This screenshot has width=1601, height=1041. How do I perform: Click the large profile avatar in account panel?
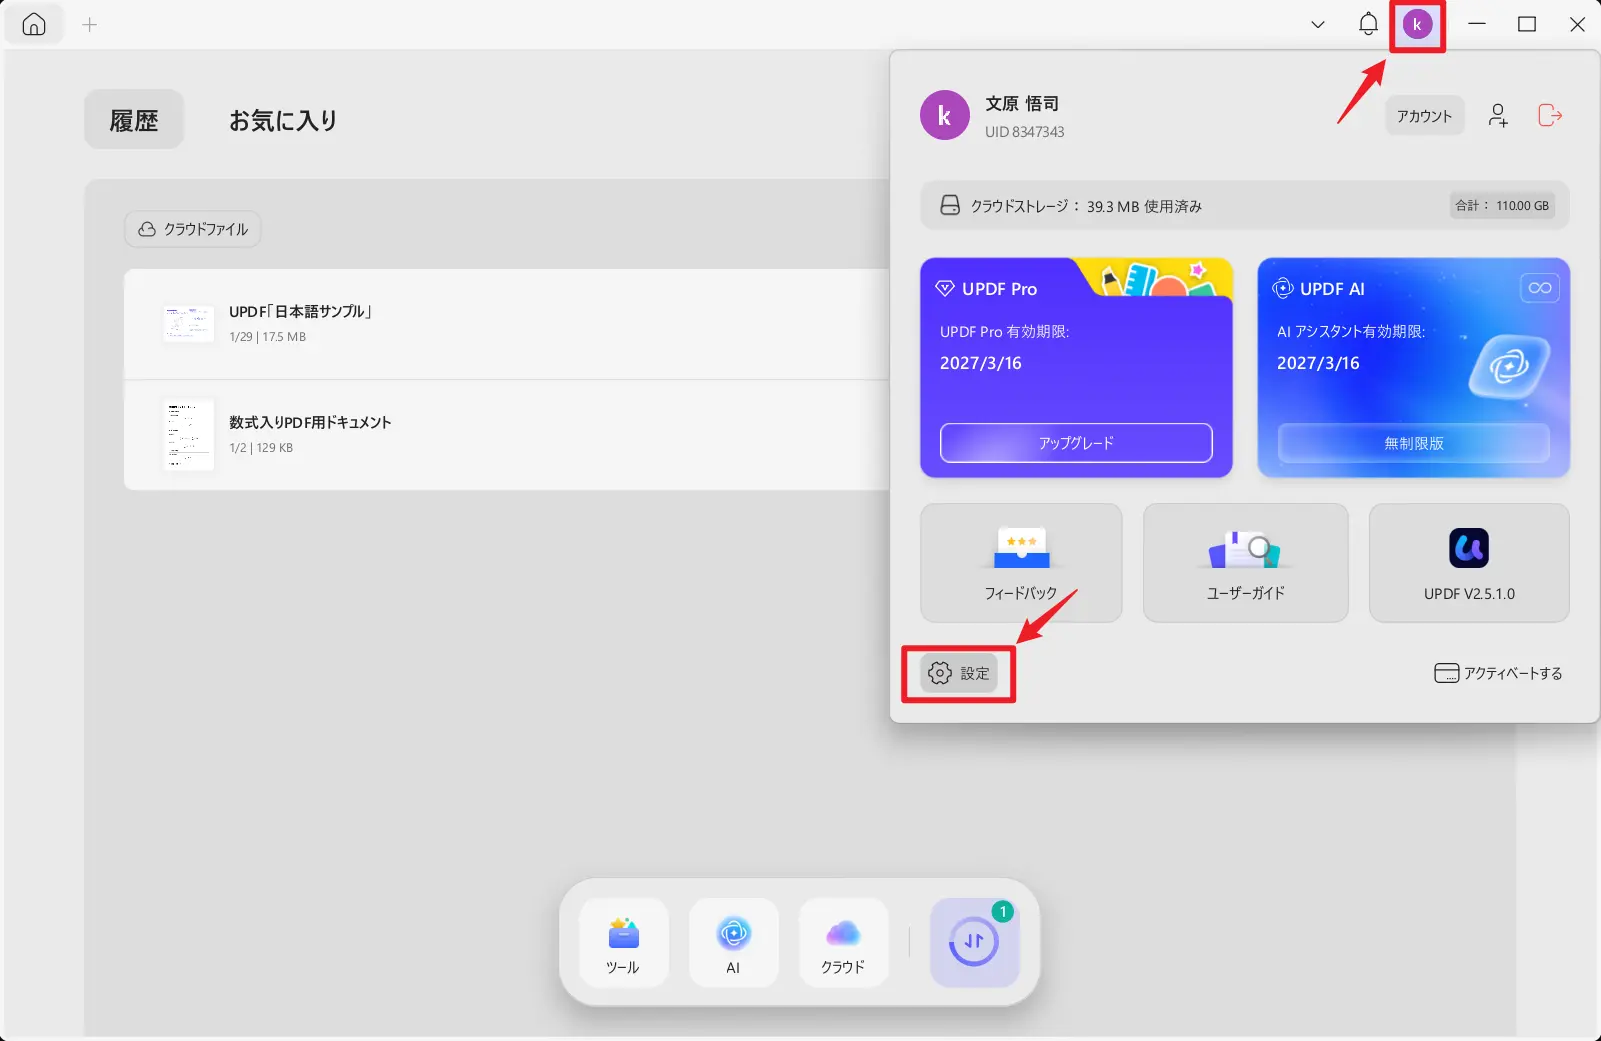tap(944, 116)
